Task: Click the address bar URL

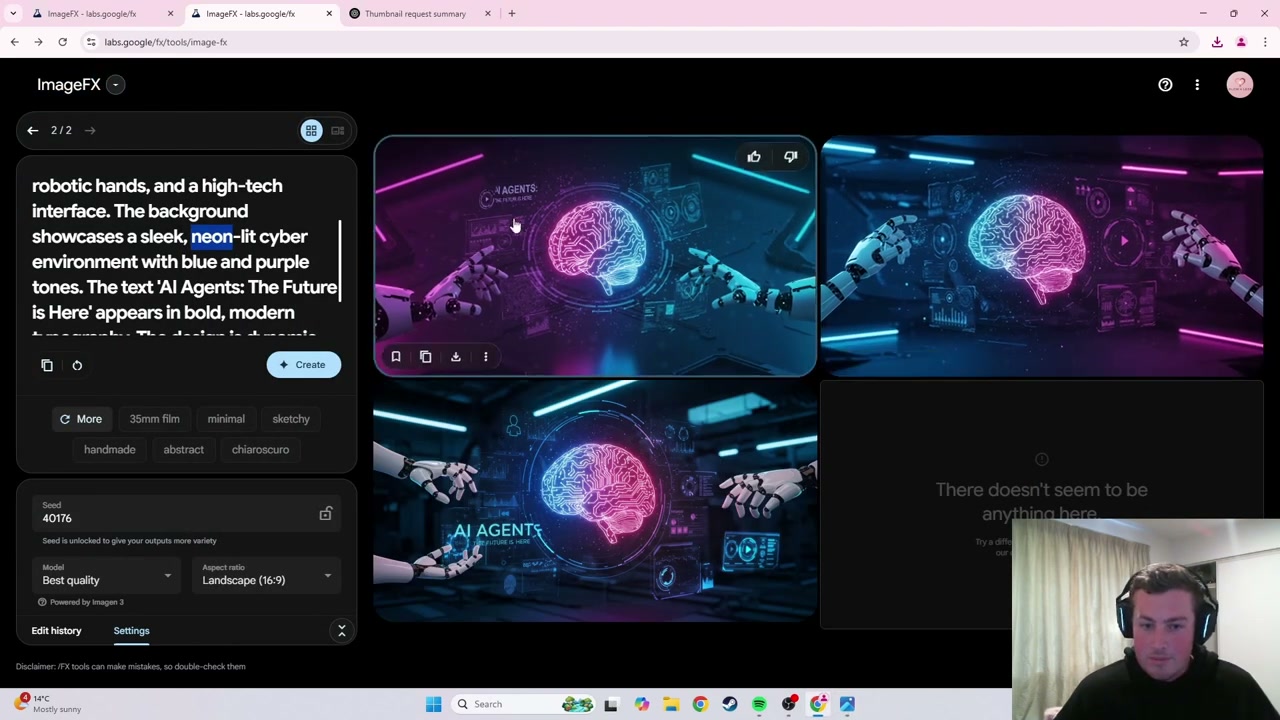Action: 166,42
